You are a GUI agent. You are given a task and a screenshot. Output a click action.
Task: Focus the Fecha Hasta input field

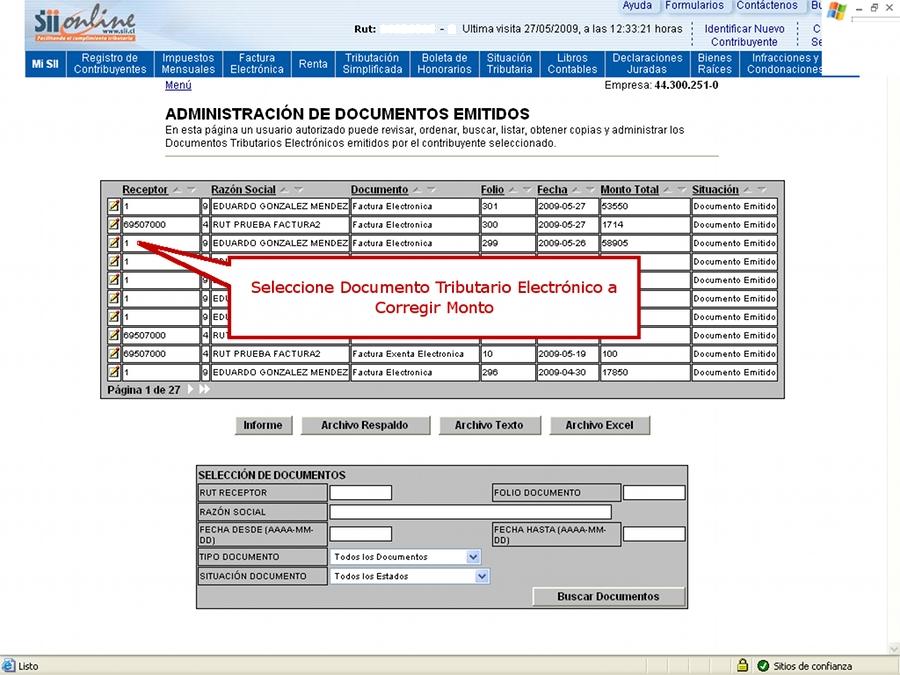[x=654, y=534]
